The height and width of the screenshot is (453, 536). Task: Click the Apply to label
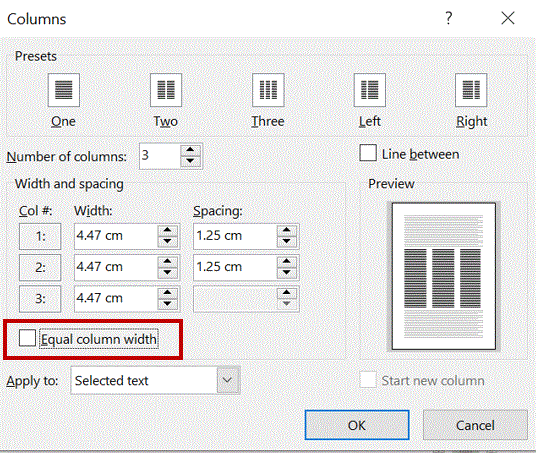click(32, 381)
